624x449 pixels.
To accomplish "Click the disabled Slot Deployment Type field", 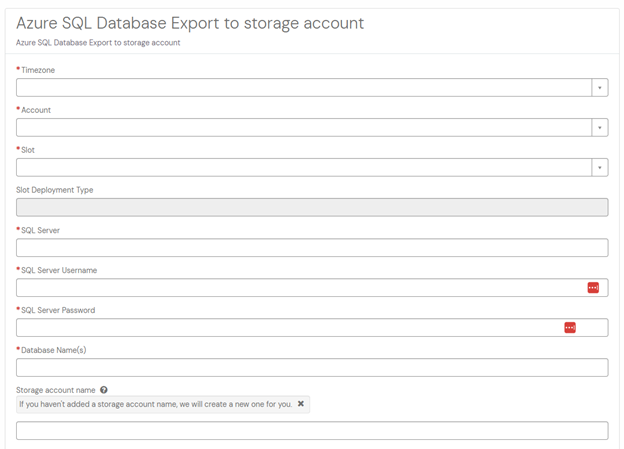I will point(312,207).
